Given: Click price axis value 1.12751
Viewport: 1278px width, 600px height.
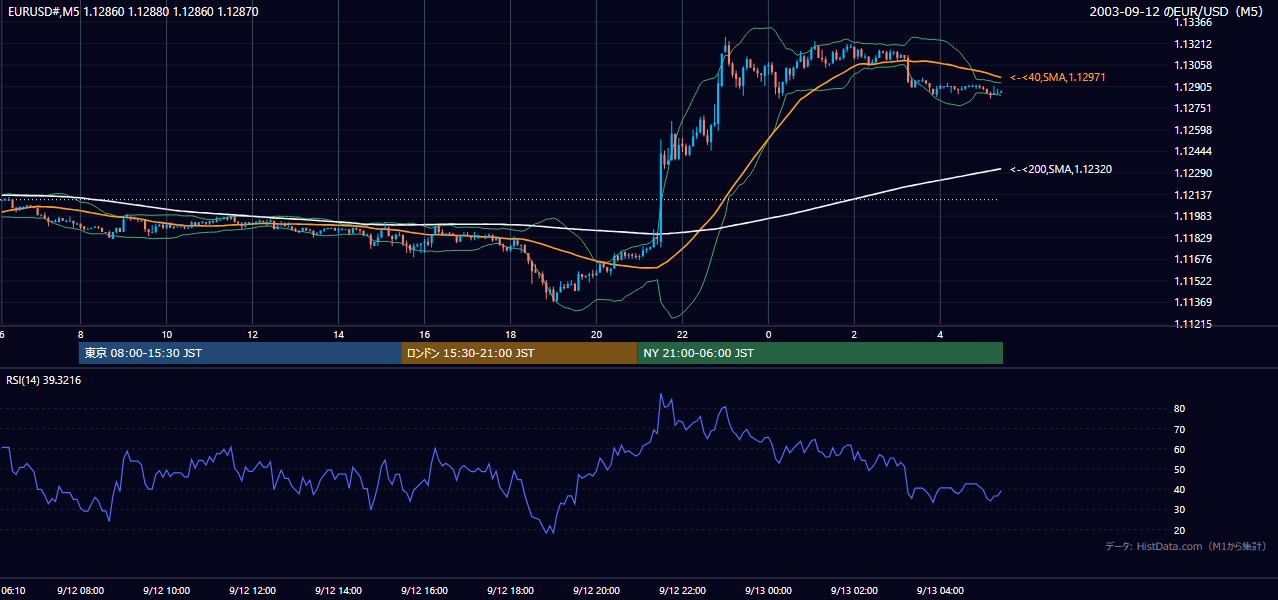Looking at the screenshot, I should (x=1194, y=108).
